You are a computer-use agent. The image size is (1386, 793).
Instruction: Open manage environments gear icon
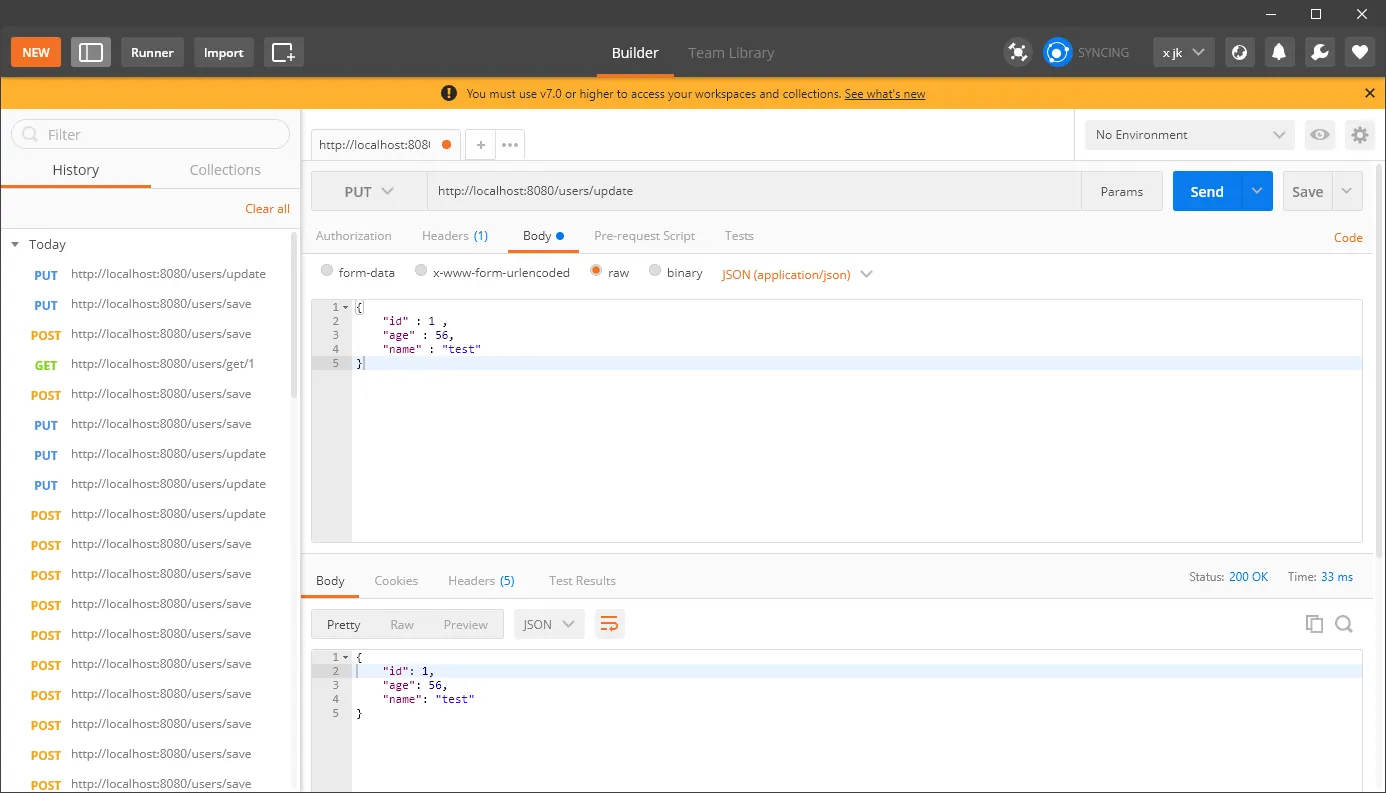(x=1359, y=135)
